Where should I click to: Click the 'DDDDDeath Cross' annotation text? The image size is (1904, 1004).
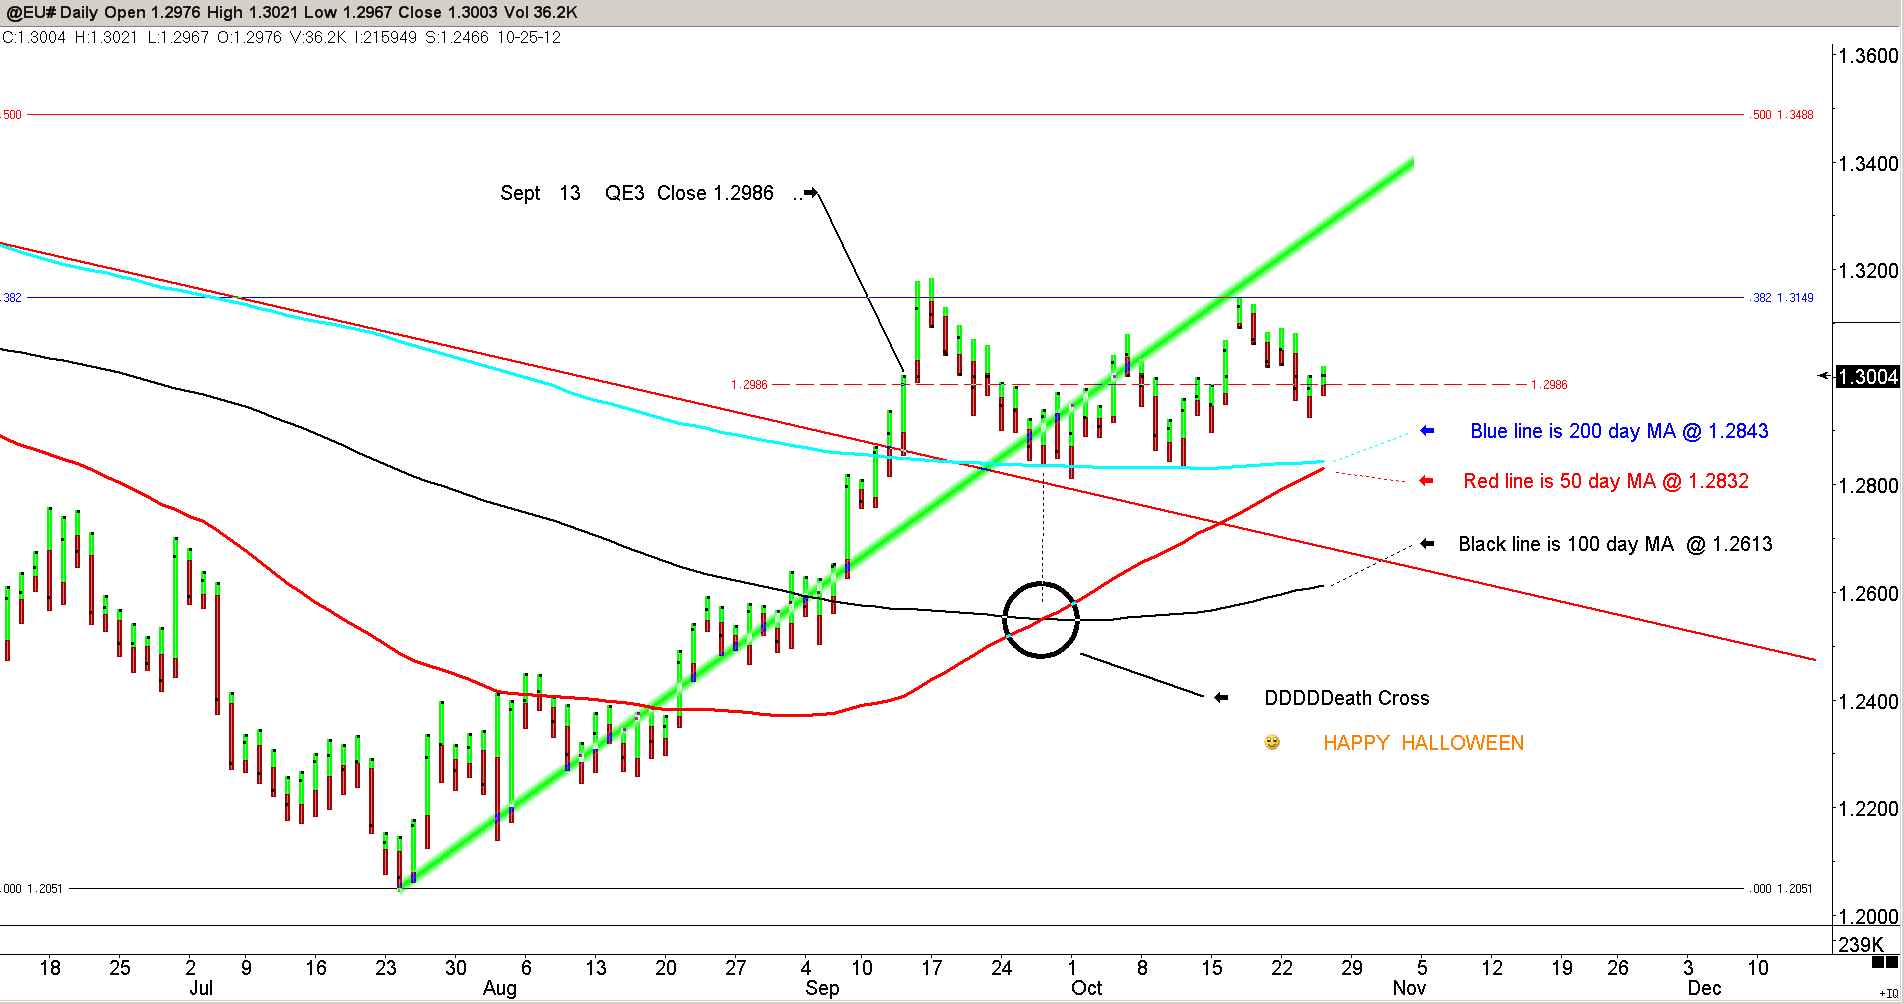click(1347, 698)
